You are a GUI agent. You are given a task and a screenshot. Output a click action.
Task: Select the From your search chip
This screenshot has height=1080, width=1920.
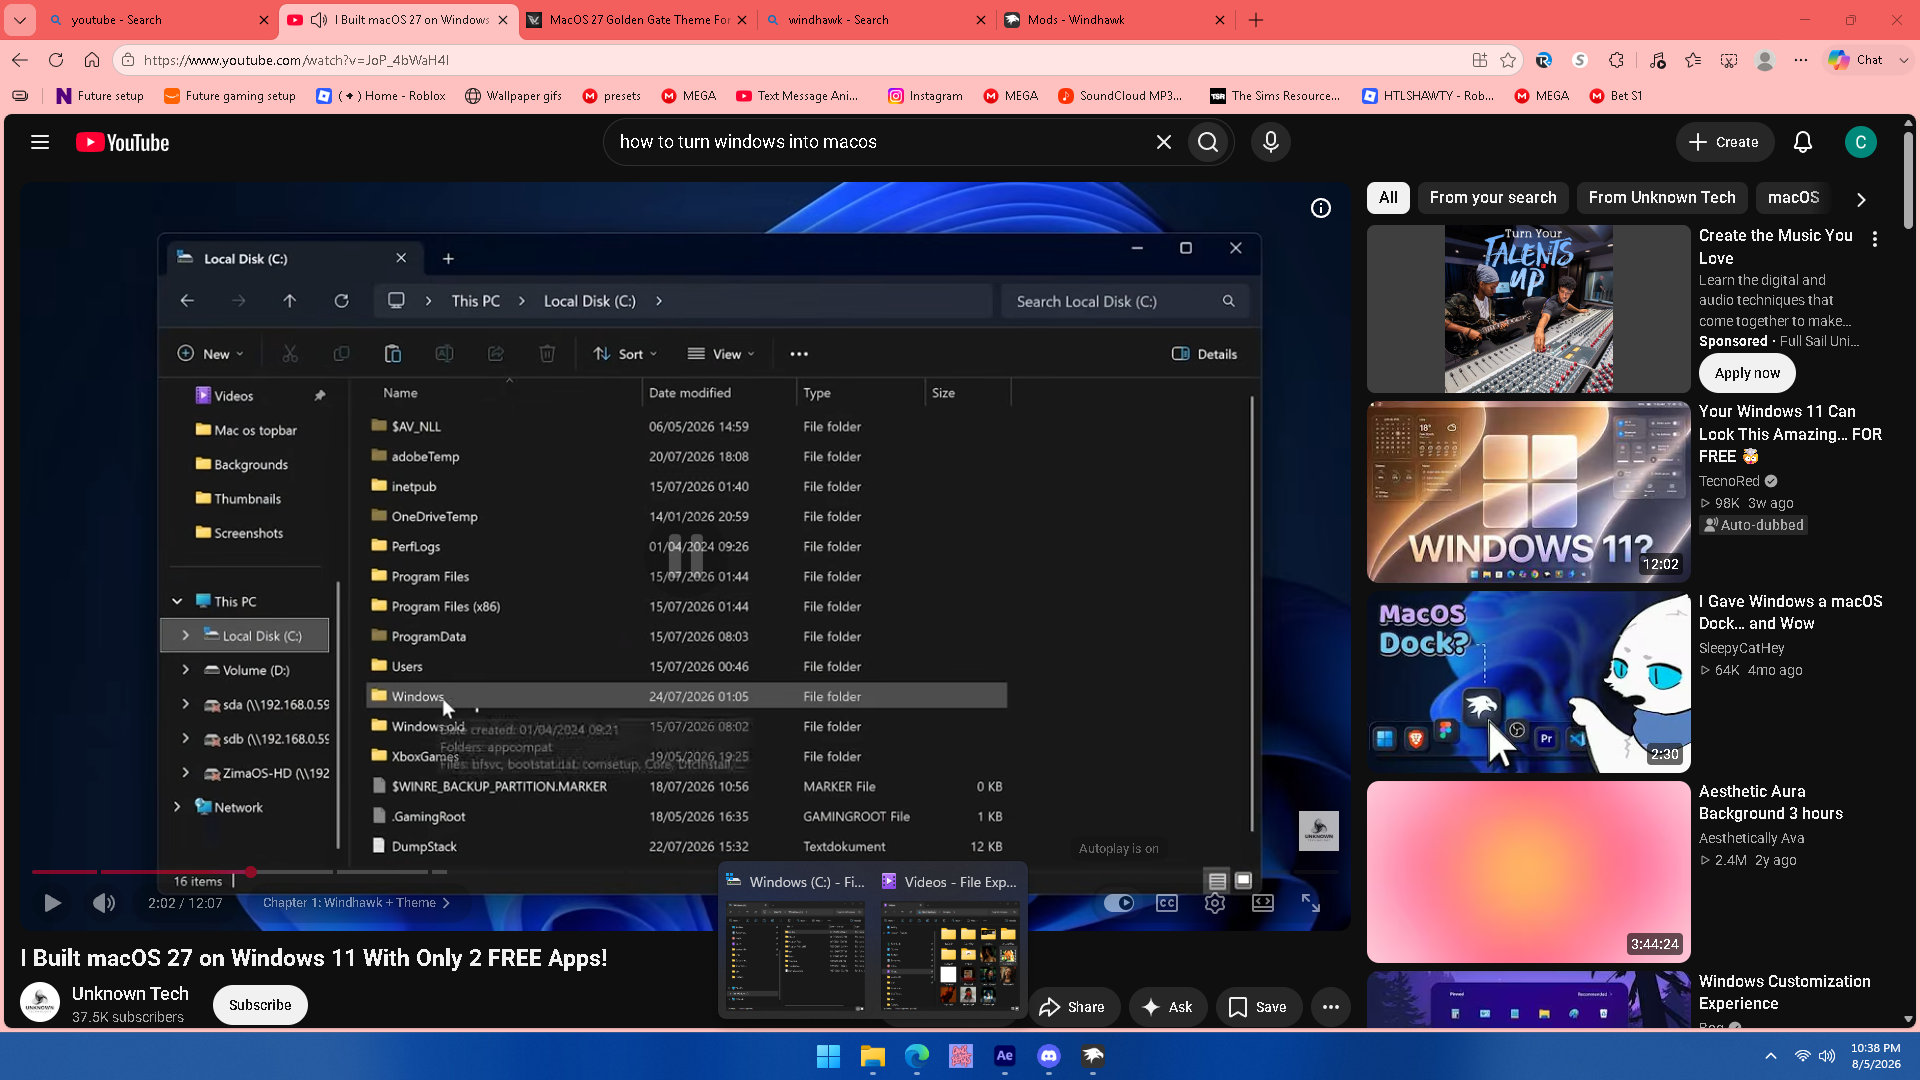pos(1493,198)
